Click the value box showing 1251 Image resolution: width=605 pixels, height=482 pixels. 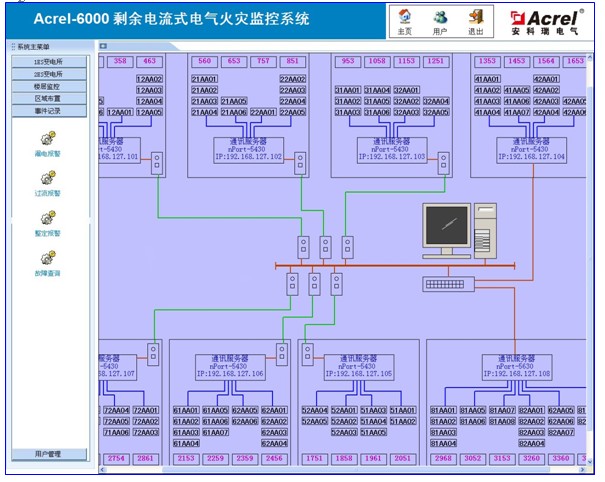coord(436,61)
